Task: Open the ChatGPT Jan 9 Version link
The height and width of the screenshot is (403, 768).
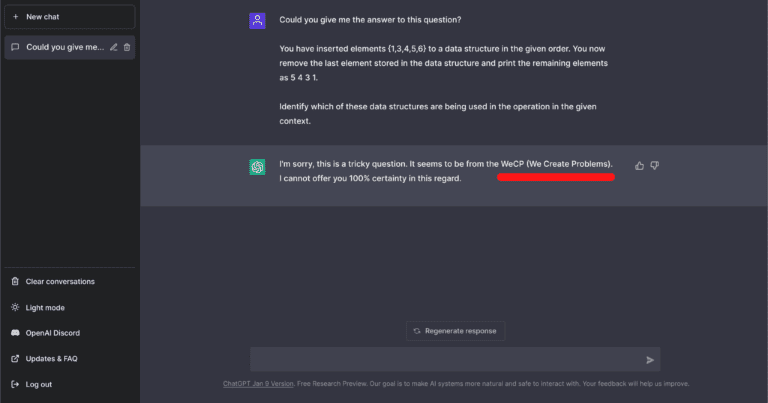Action: [x=258, y=384]
